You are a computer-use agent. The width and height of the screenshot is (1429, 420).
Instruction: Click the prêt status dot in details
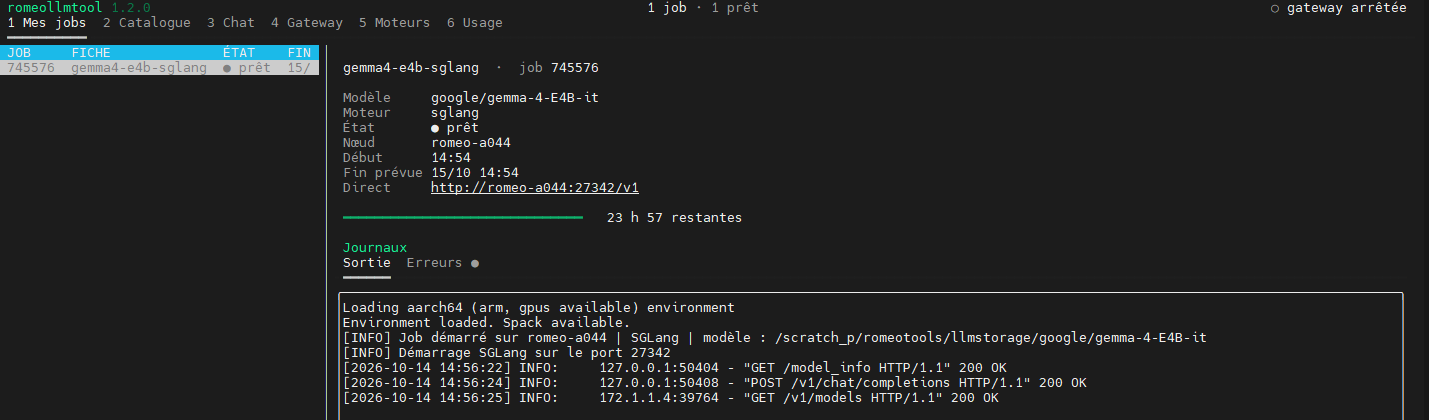435,128
